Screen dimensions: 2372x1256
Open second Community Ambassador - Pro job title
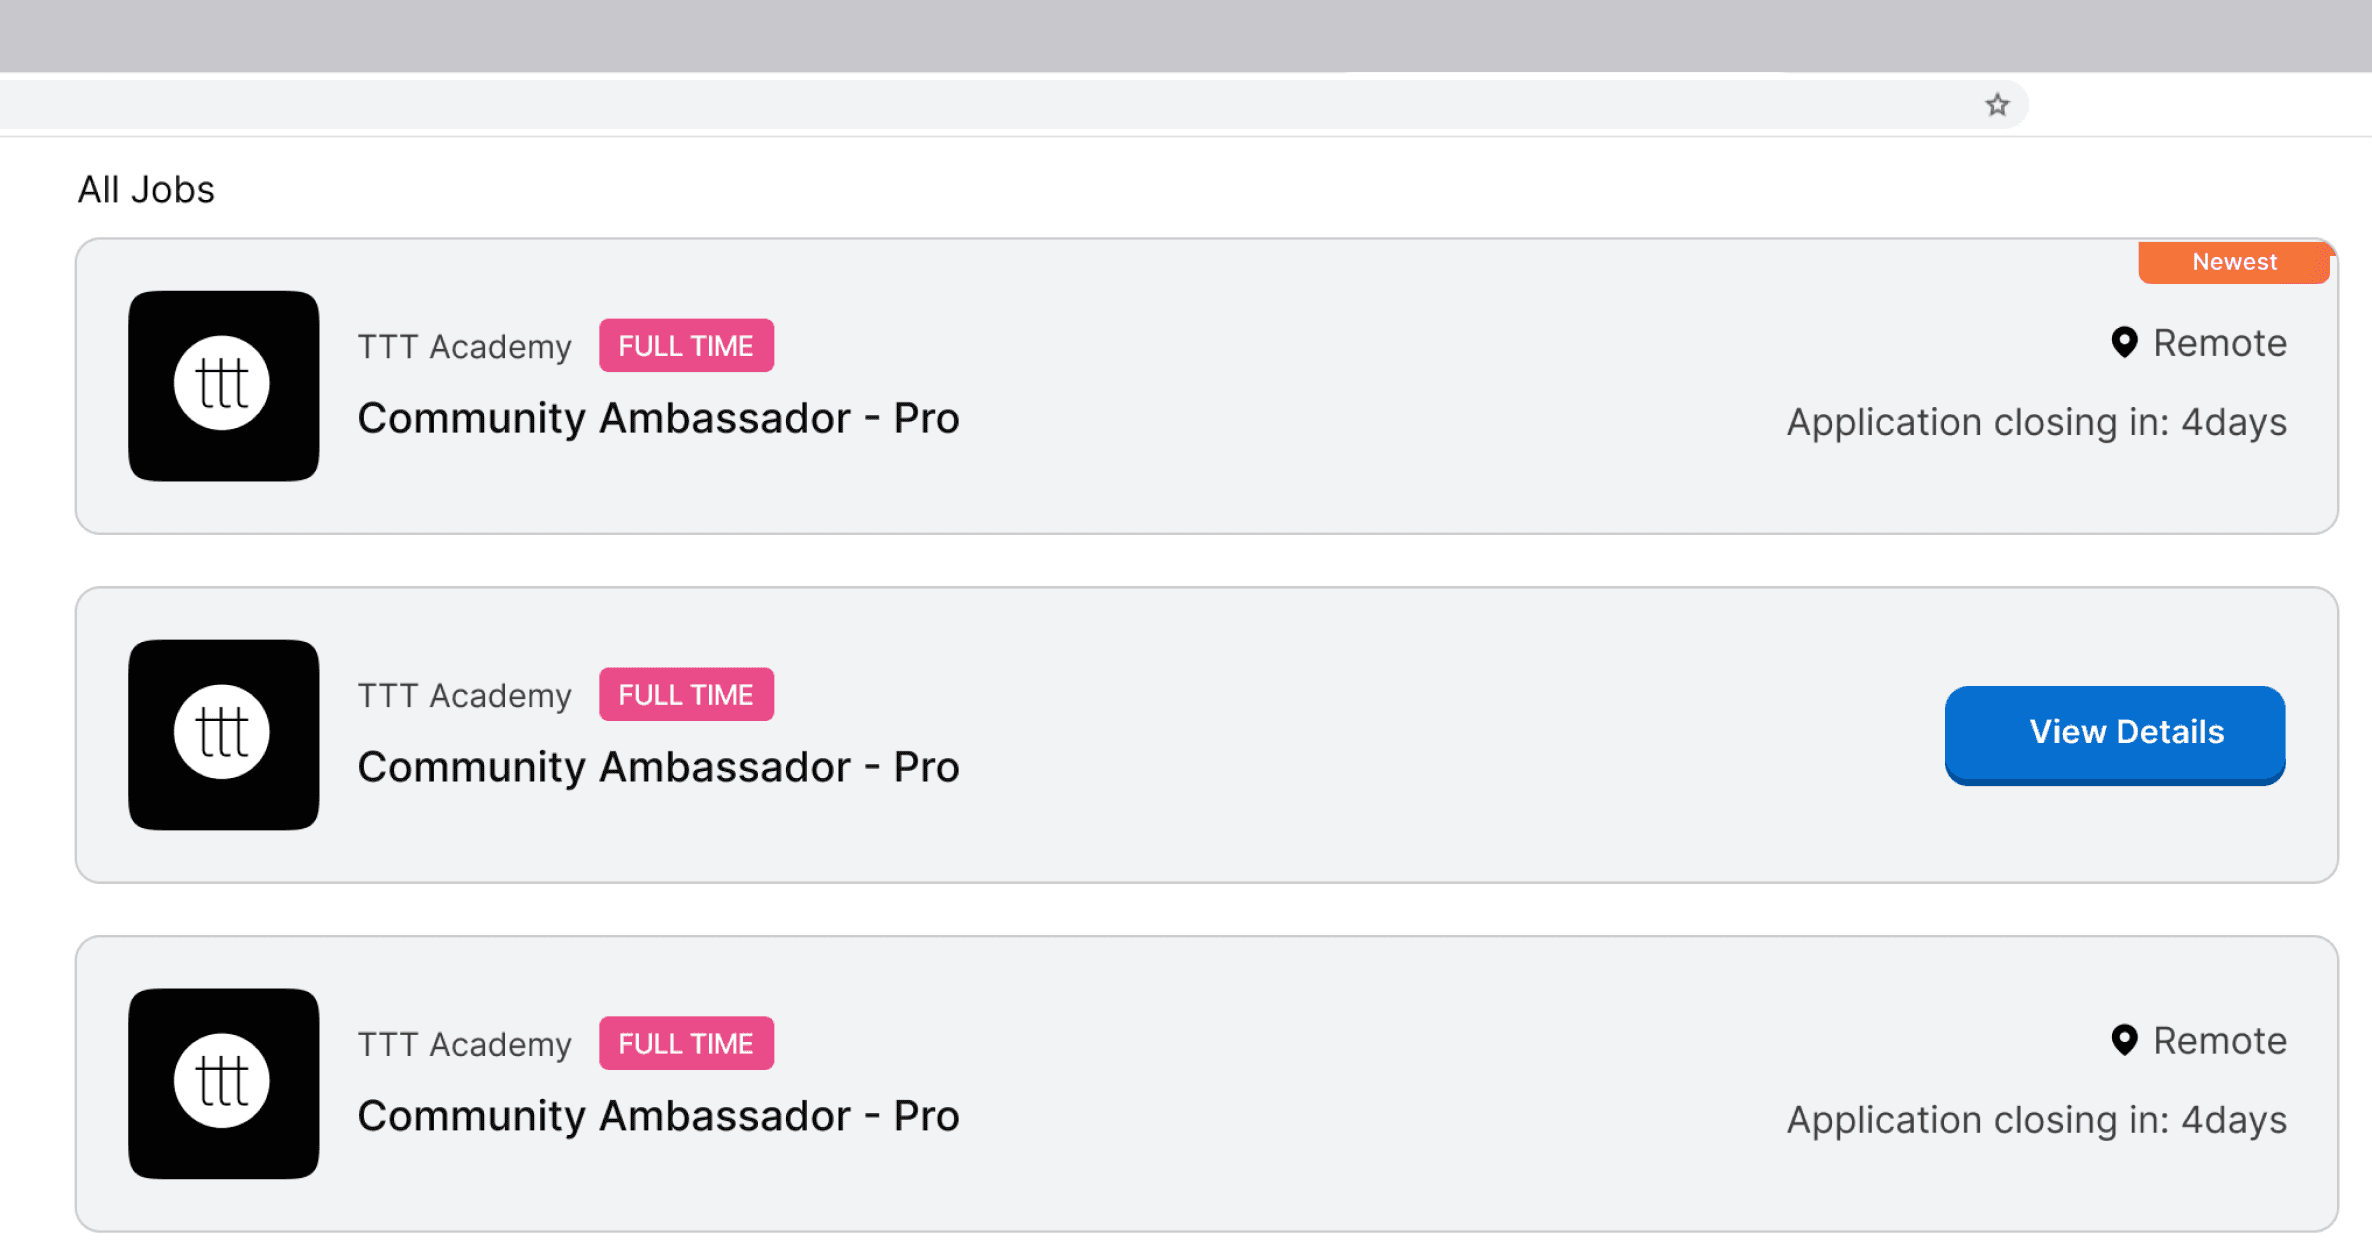658,767
